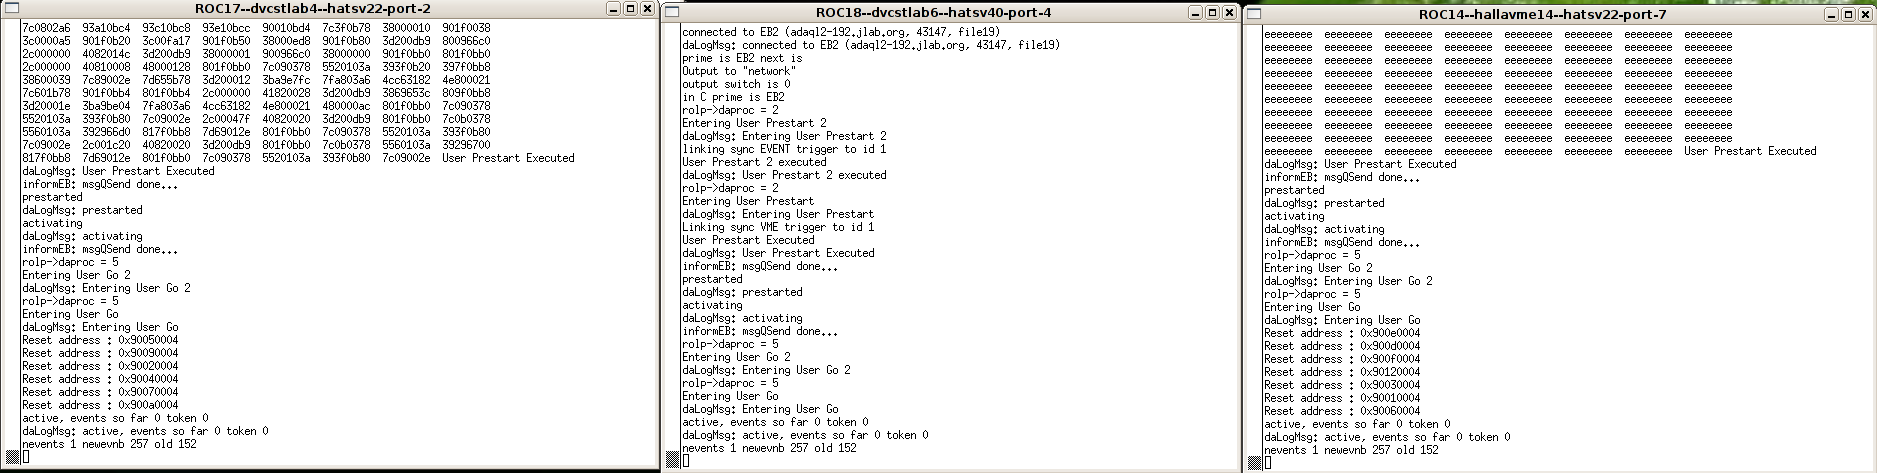Maximize the ROC18--dvcstlab6 terminal window
Screen dimensions: 1877x473
point(1212,13)
